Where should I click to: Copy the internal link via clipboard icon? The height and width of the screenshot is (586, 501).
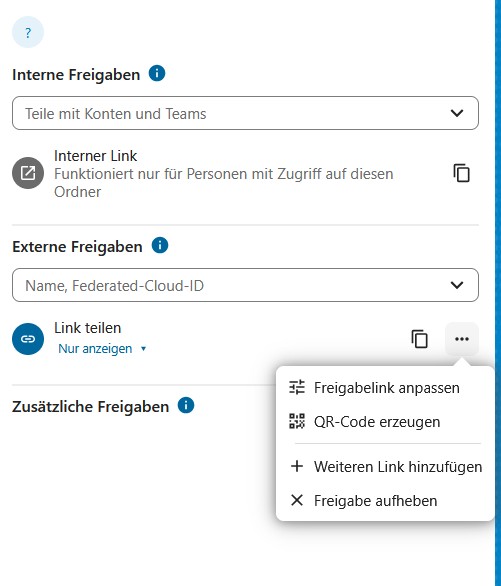pyautogui.click(x=461, y=173)
